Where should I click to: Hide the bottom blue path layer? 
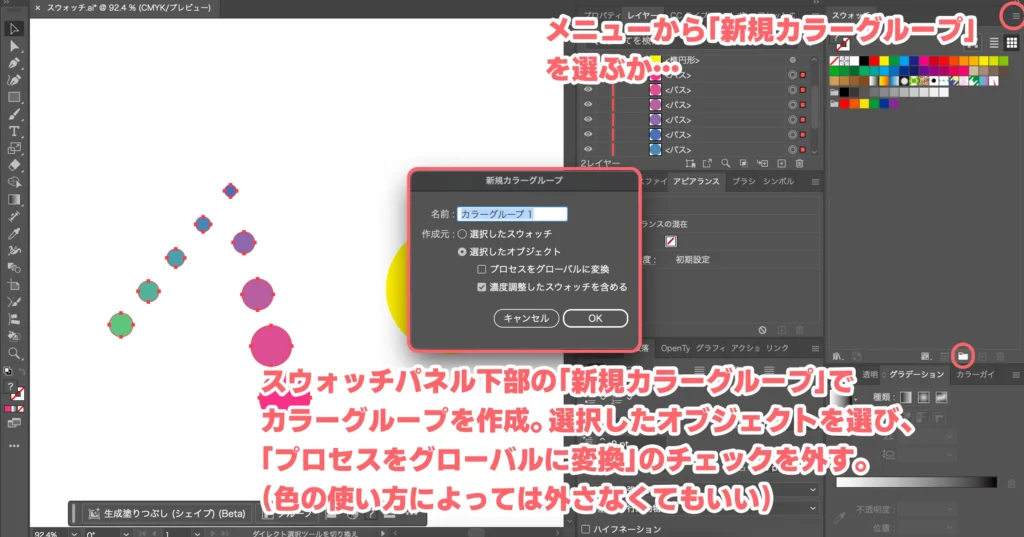[588, 150]
